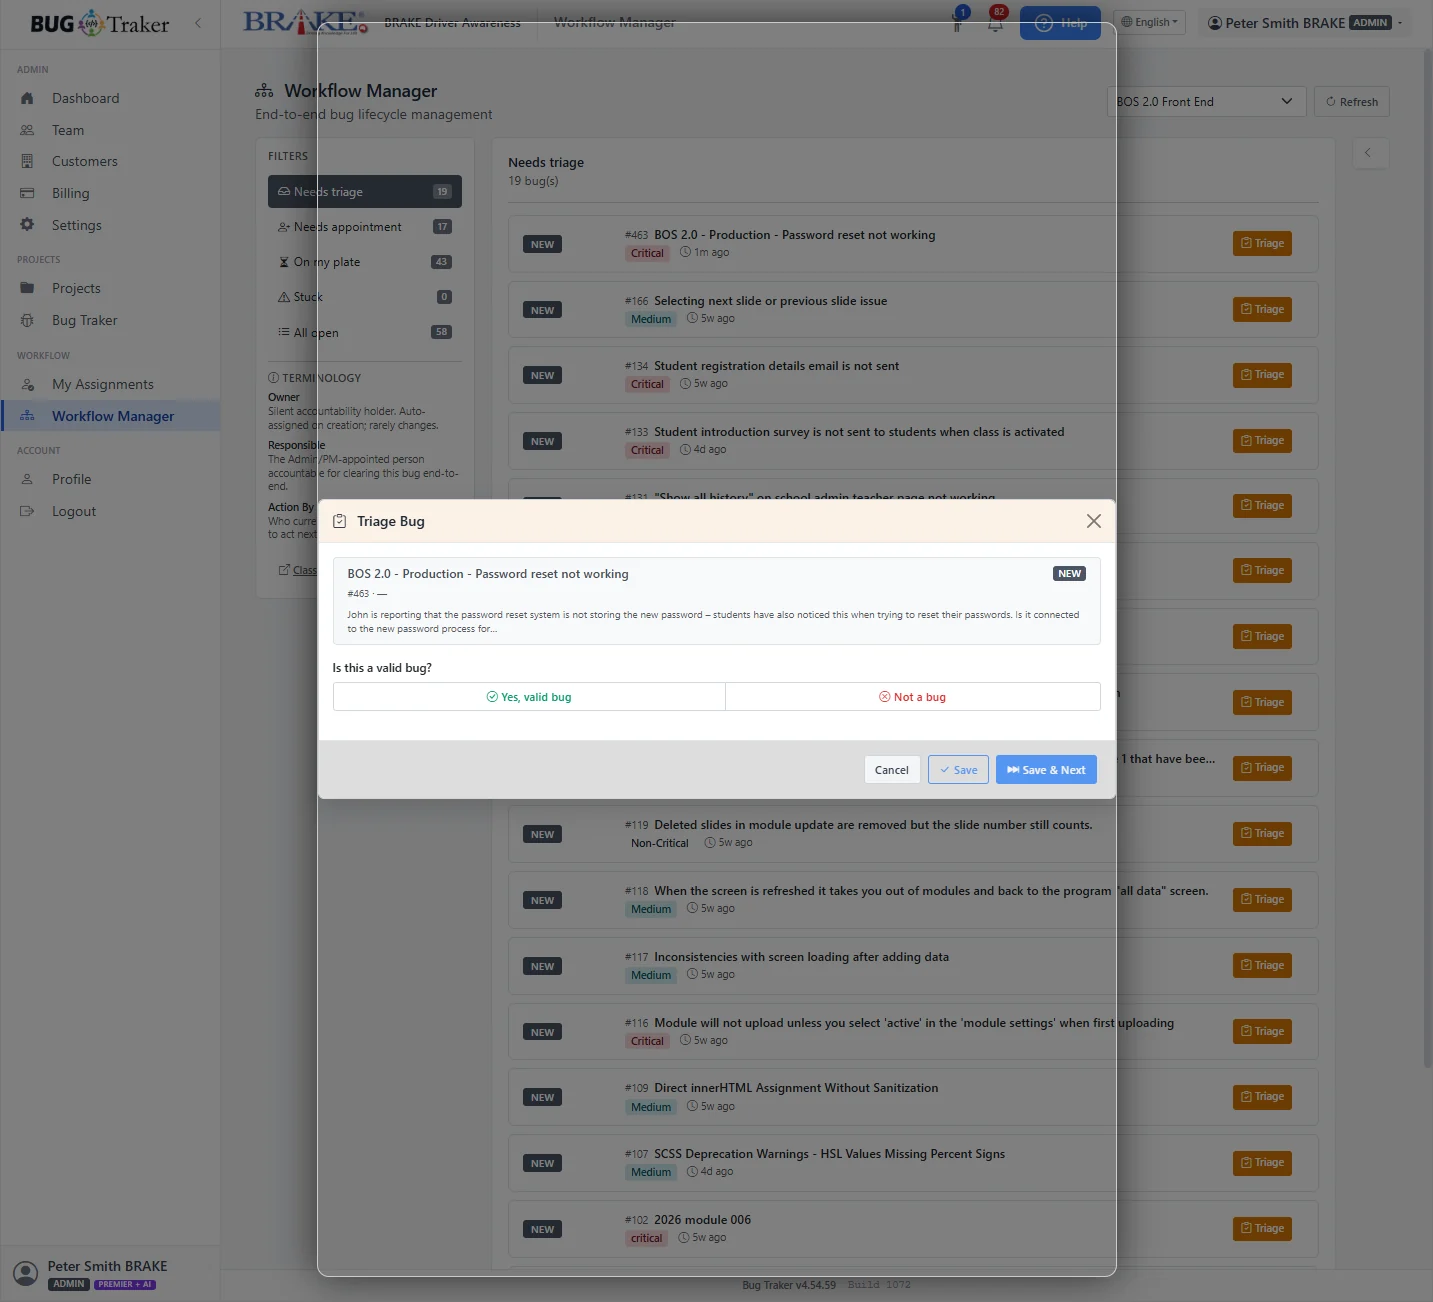Click the Save button in the dialog
1433x1302 pixels.
[x=958, y=770]
